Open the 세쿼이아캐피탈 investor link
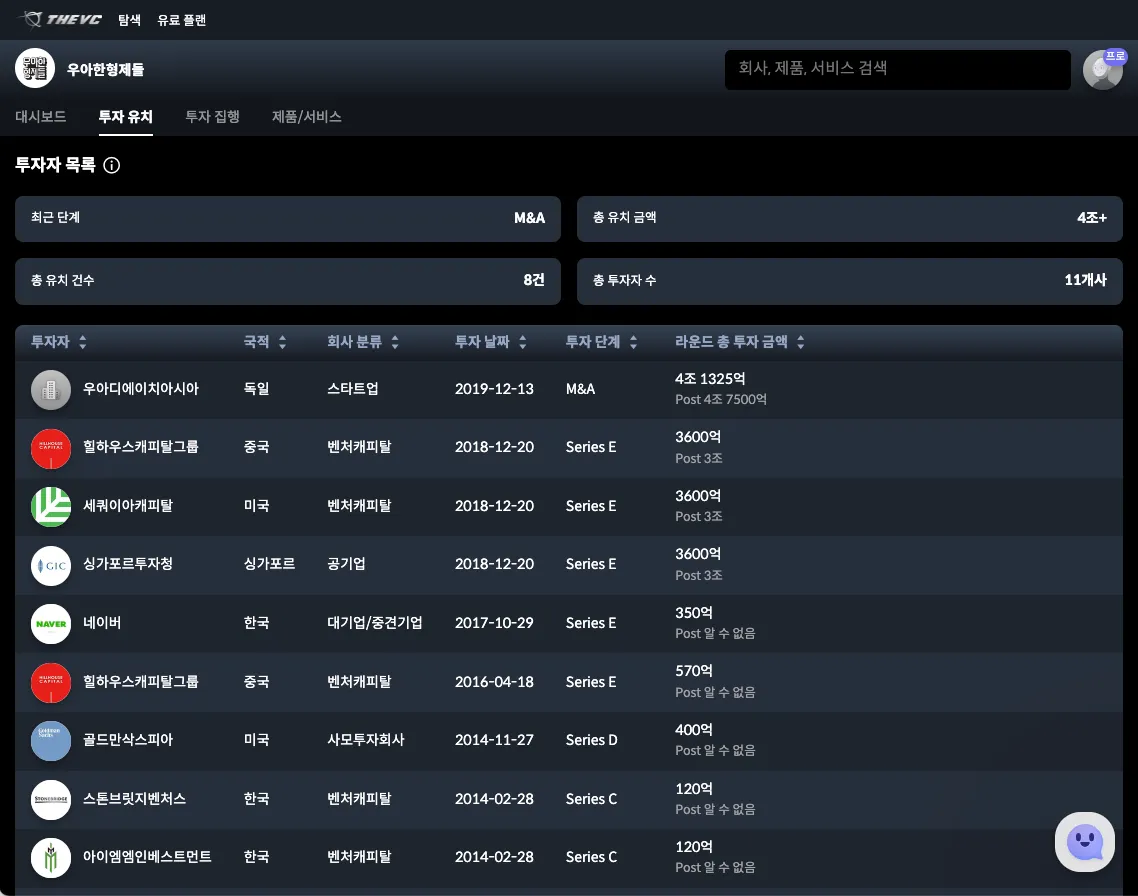The height and width of the screenshot is (896, 1138). tap(128, 505)
